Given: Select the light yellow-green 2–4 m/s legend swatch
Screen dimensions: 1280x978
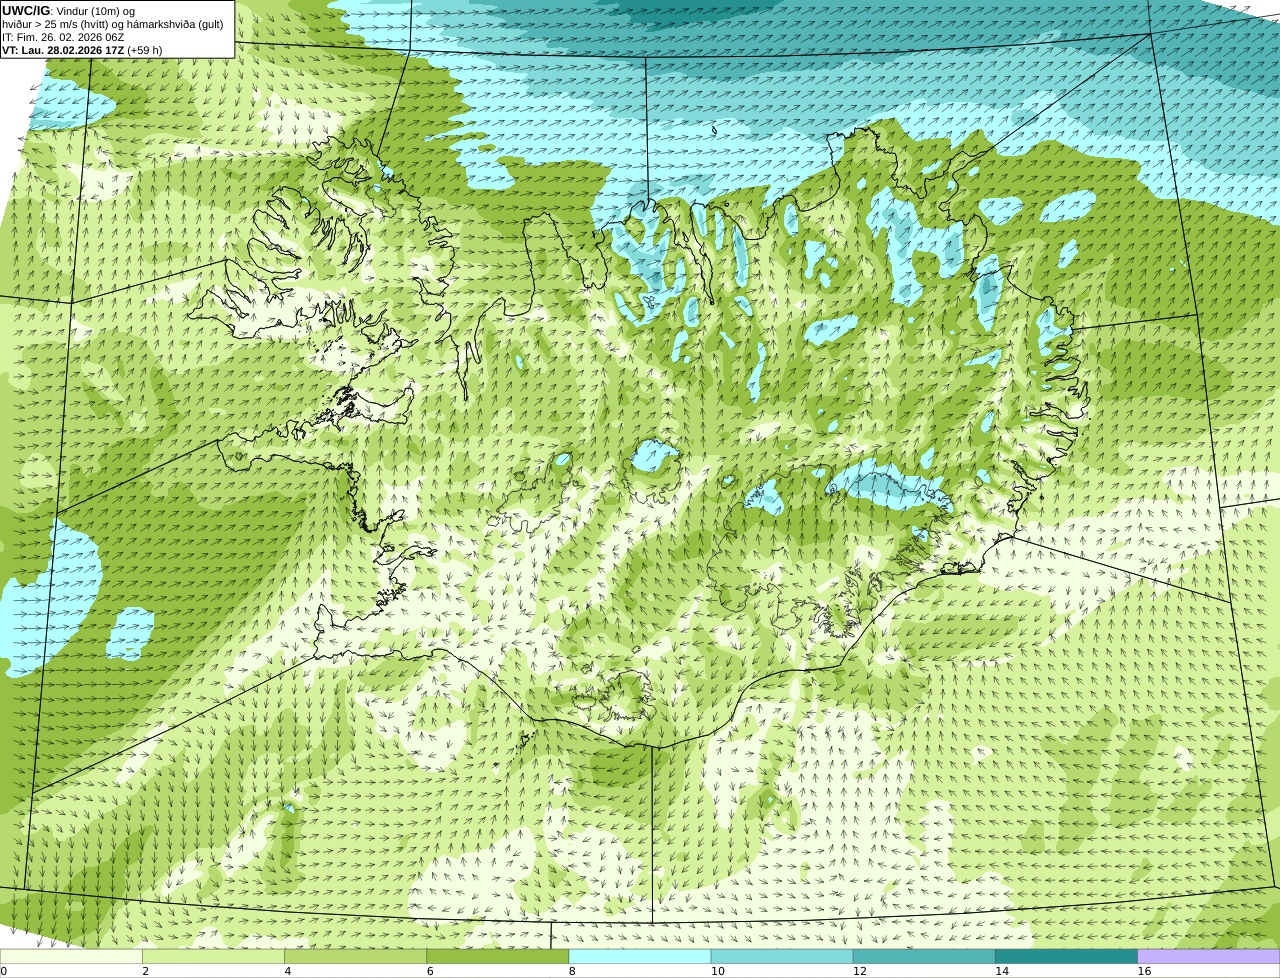Looking at the screenshot, I should [213, 956].
